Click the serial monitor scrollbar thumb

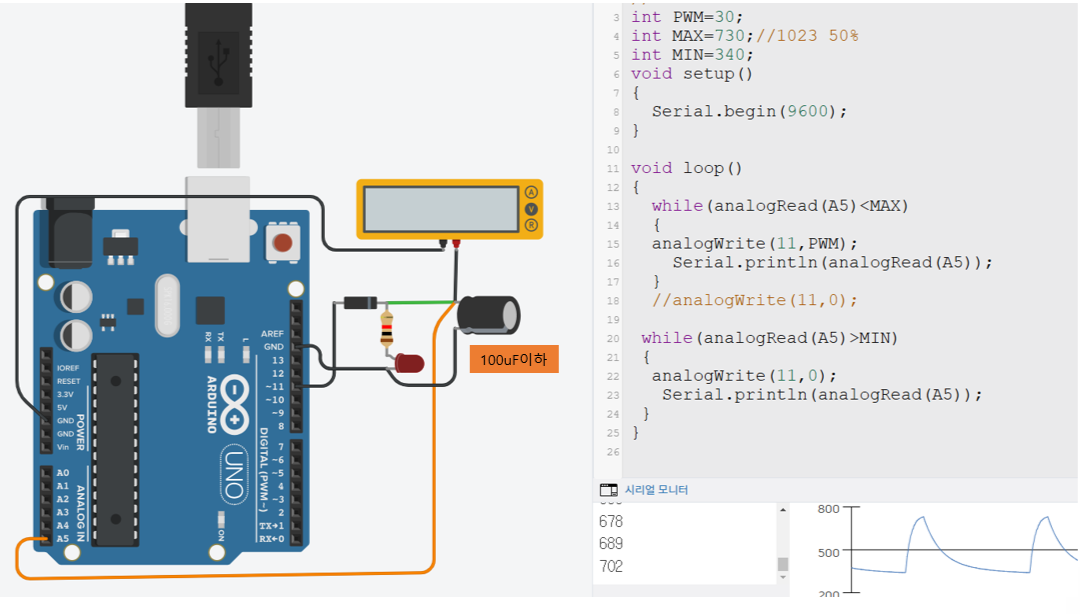point(783,565)
